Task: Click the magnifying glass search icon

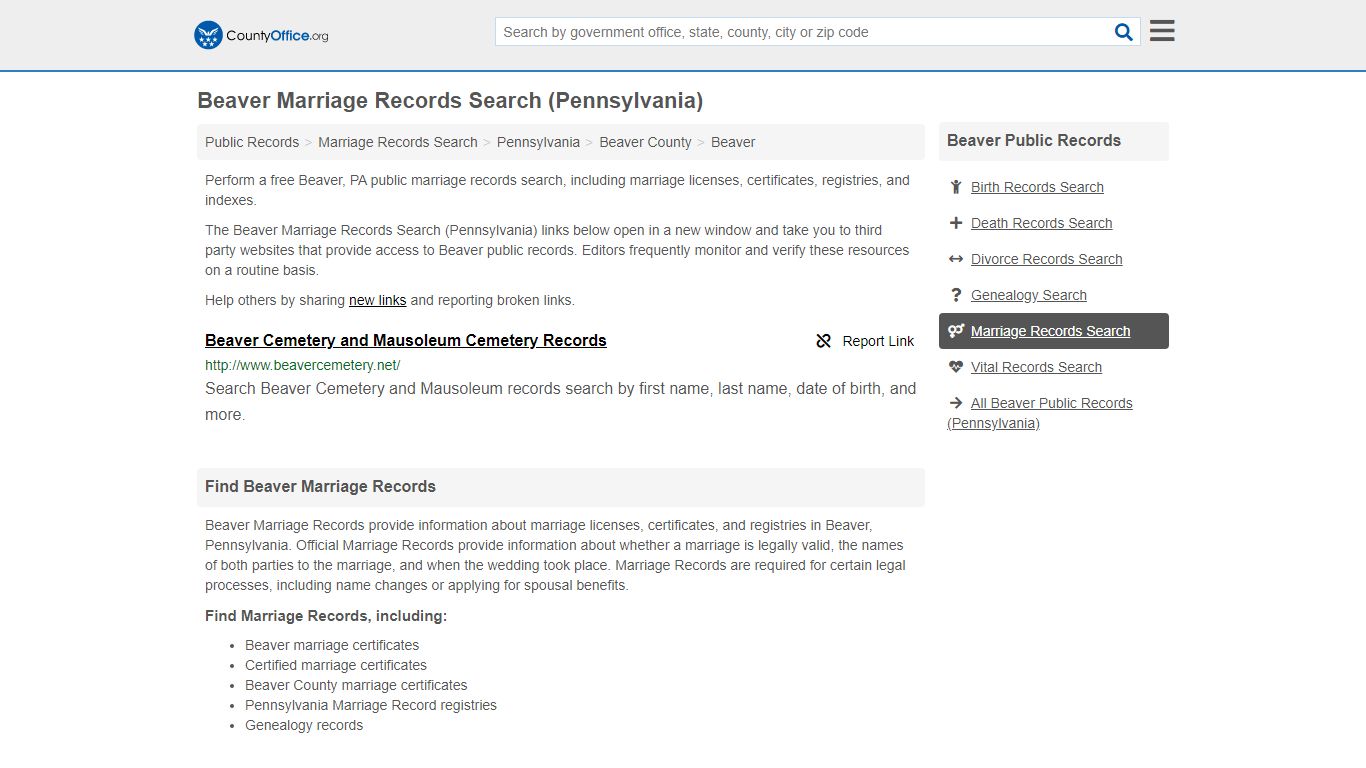Action: tap(1124, 32)
